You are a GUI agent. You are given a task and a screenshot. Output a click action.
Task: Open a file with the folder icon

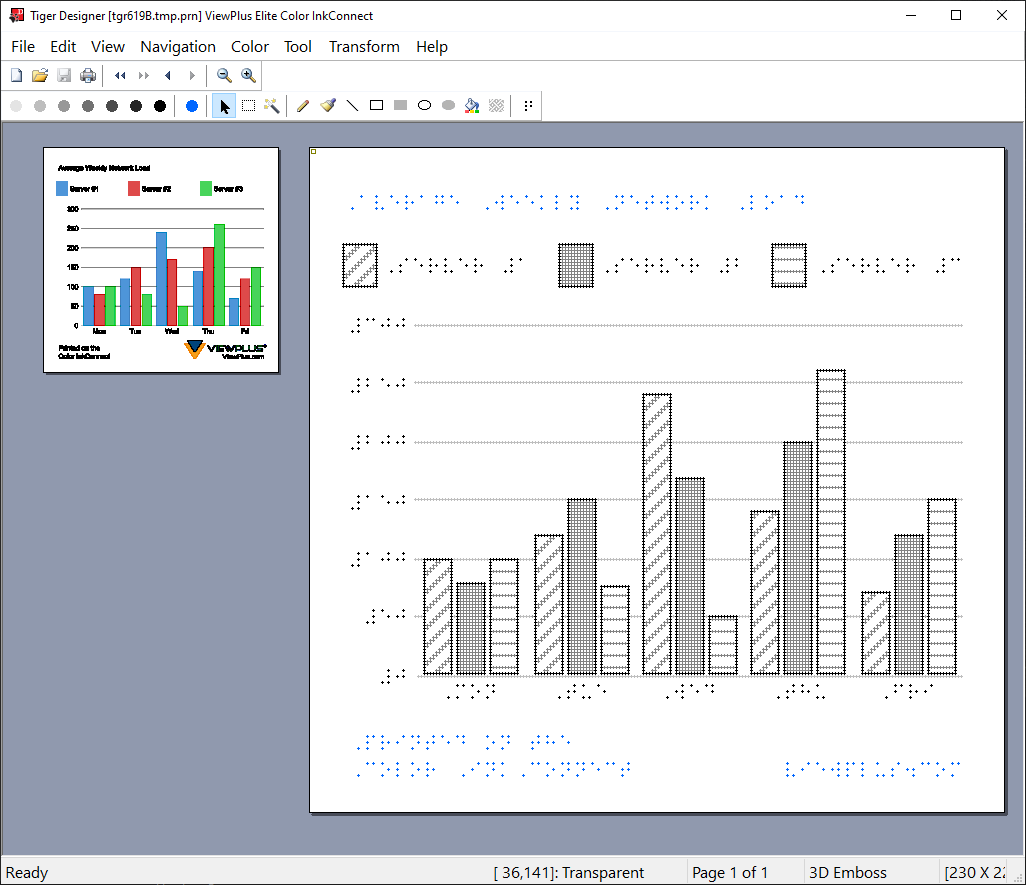[40, 76]
